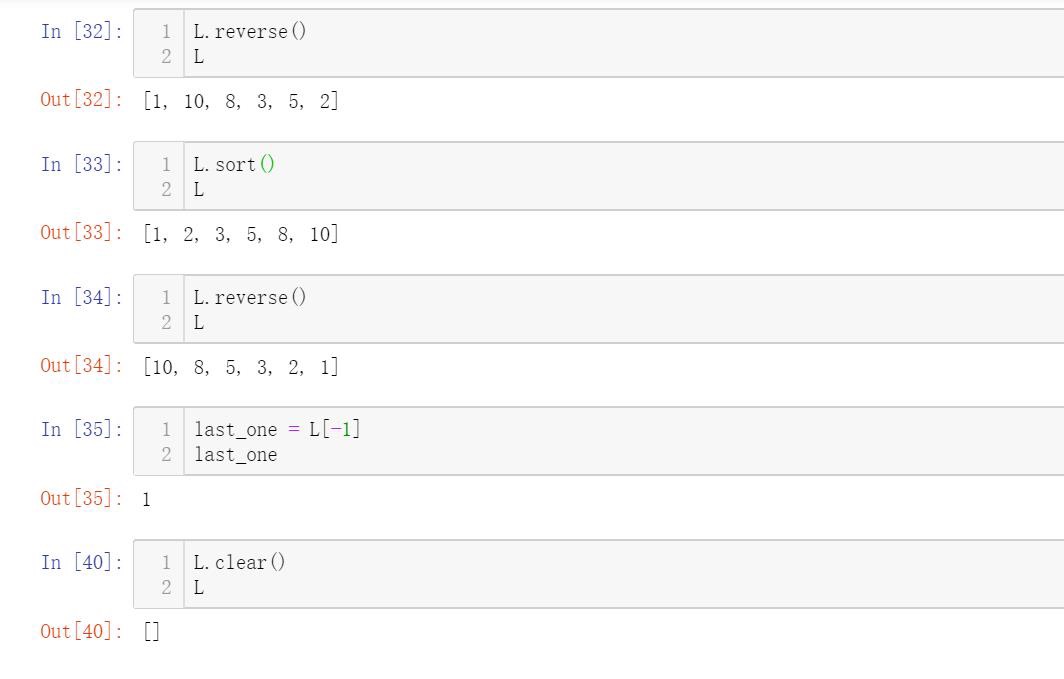Click the Out[34] output prompt
This screenshot has height=679, width=1064.
pyautogui.click(x=81, y=366)
